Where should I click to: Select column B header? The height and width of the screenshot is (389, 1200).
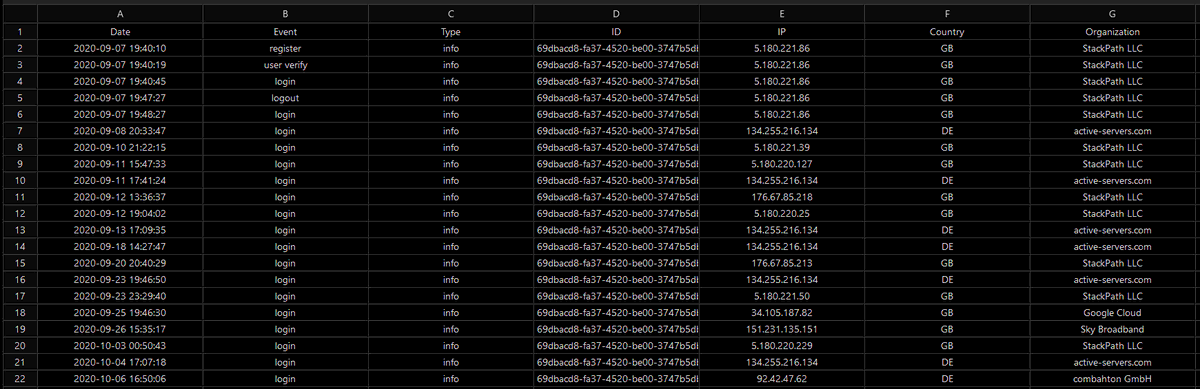[285, 15]
